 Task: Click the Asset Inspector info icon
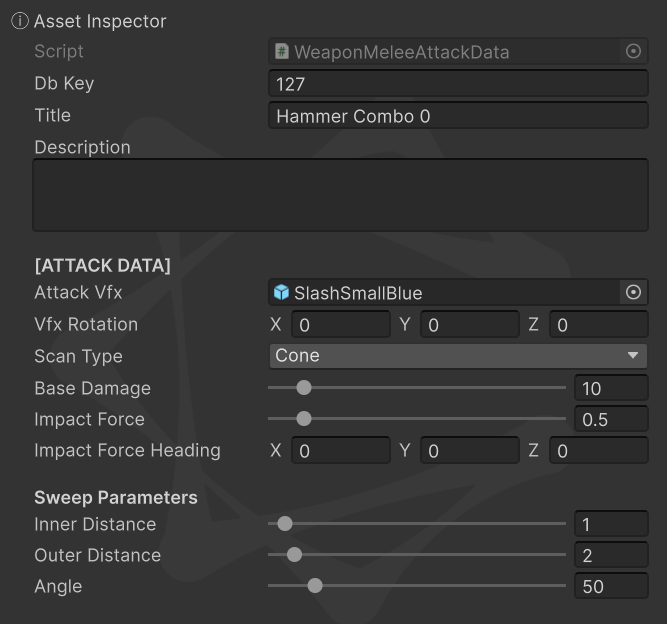[20, 21]
